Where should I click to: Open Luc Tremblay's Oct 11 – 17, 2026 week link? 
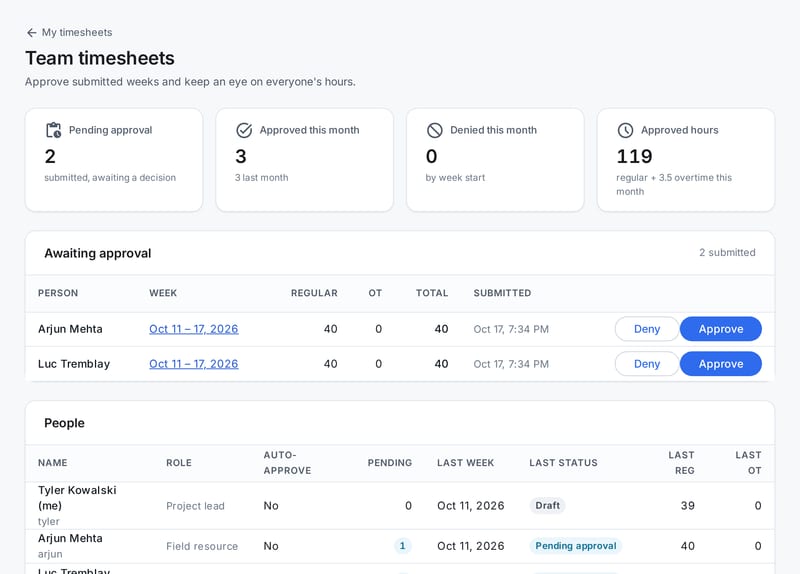pyautogui.click(x=193, y=364)
